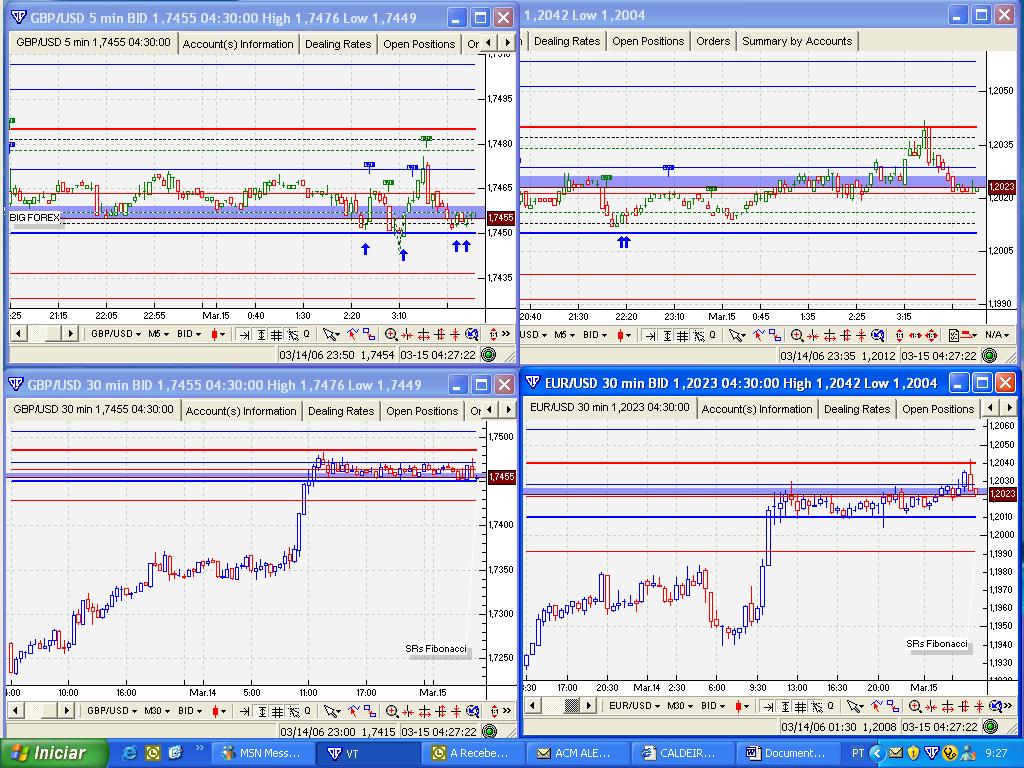Click the globe refresh icon in GBP/USD 5 min toolbar
The width and height of the screenshot is (1024, 768).
coord(472,334)
